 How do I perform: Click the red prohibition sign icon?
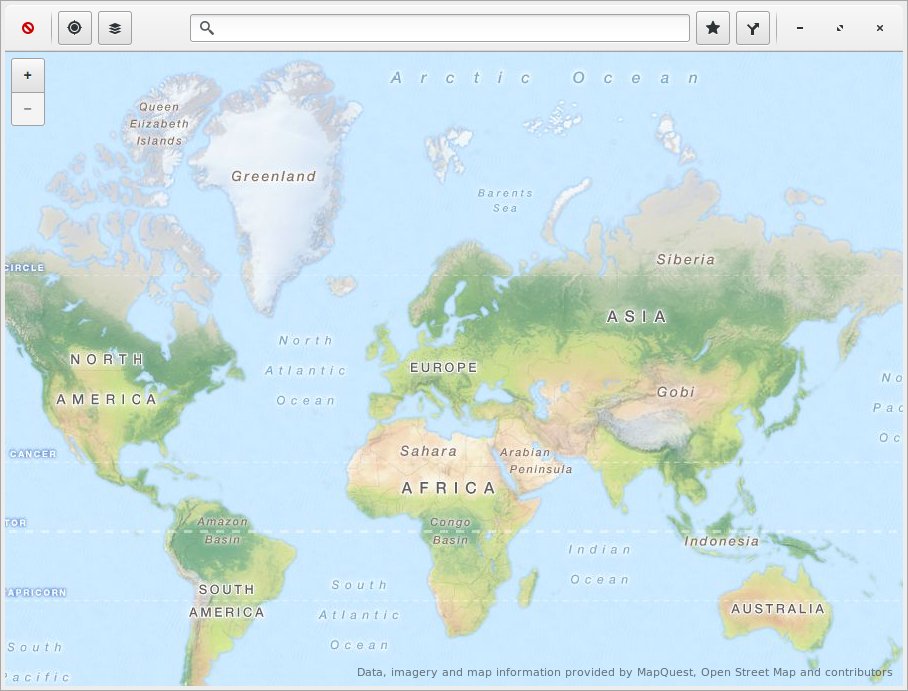click(x=28, y=28)
